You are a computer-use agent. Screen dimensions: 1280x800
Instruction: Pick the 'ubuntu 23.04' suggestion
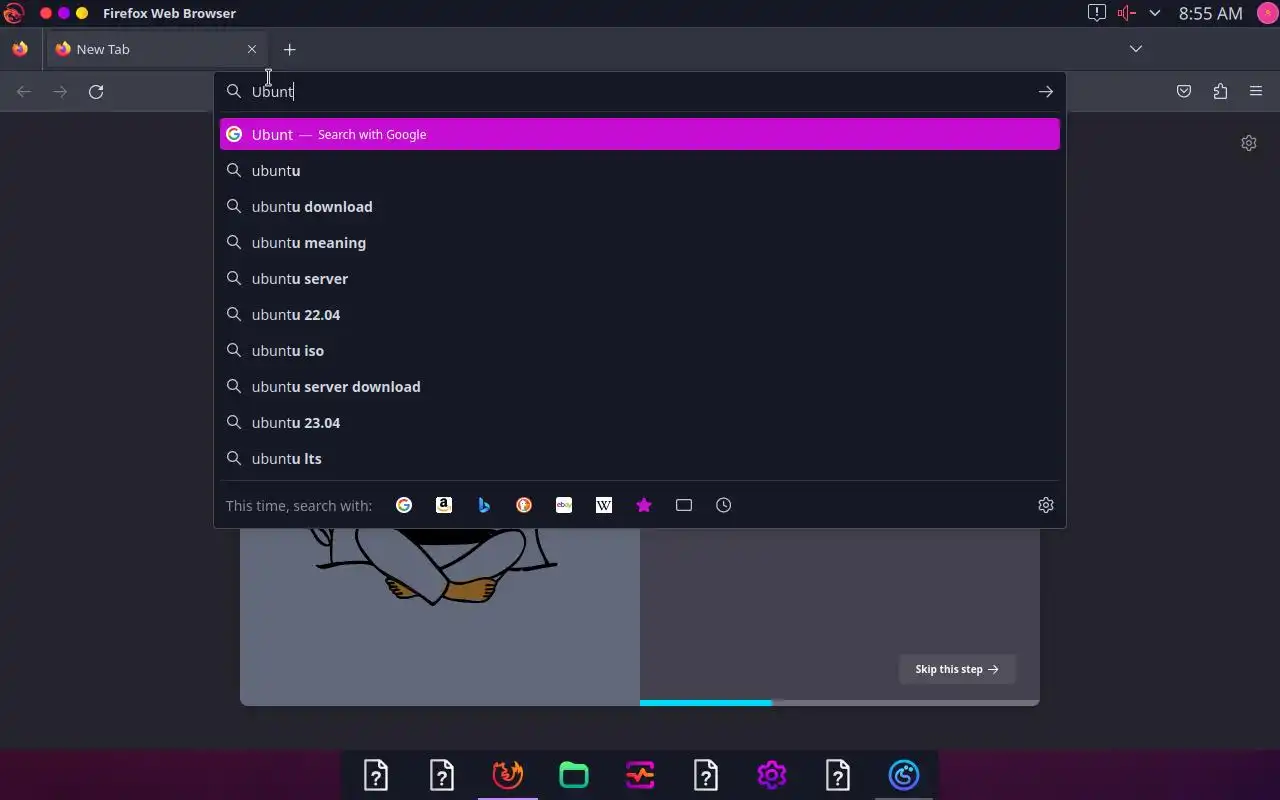(640, 422)
